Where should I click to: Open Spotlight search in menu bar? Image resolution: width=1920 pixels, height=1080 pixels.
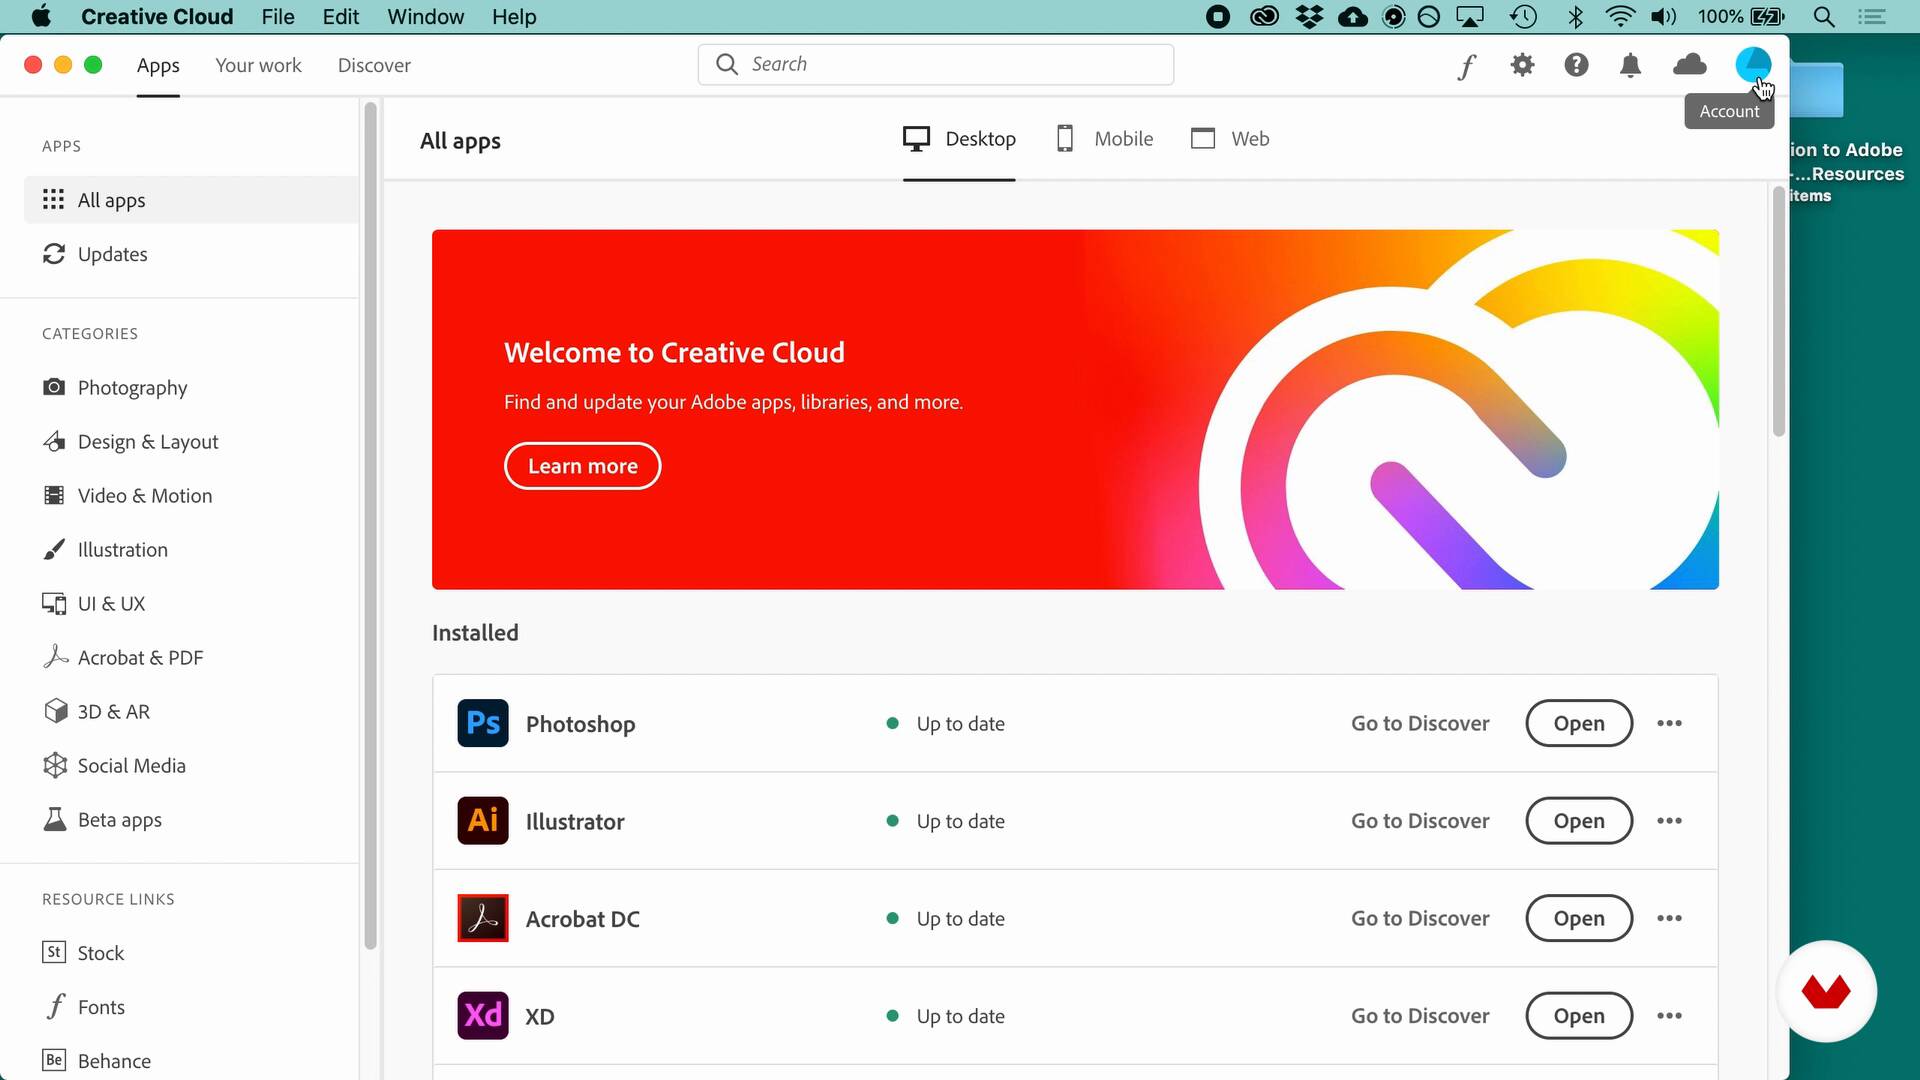[x=1824, y=17]
